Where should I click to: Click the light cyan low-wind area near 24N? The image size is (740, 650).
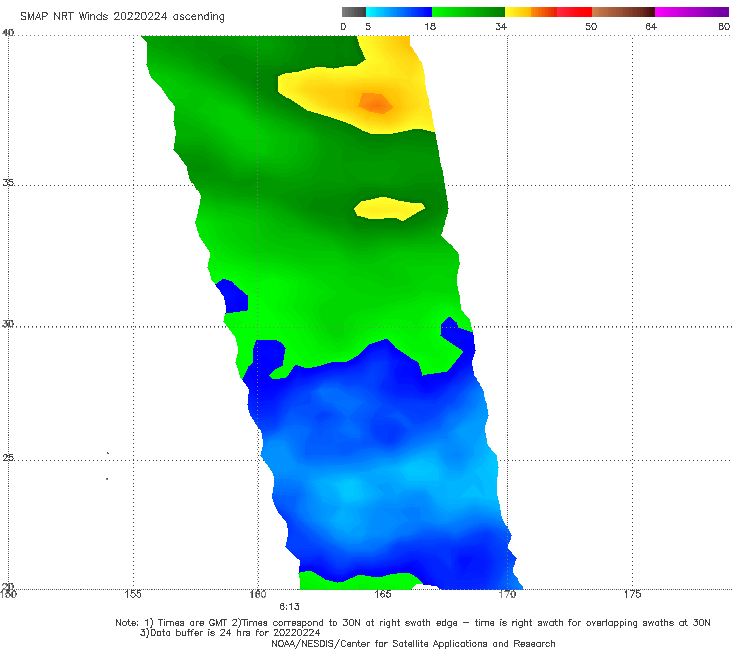(350, 491)
